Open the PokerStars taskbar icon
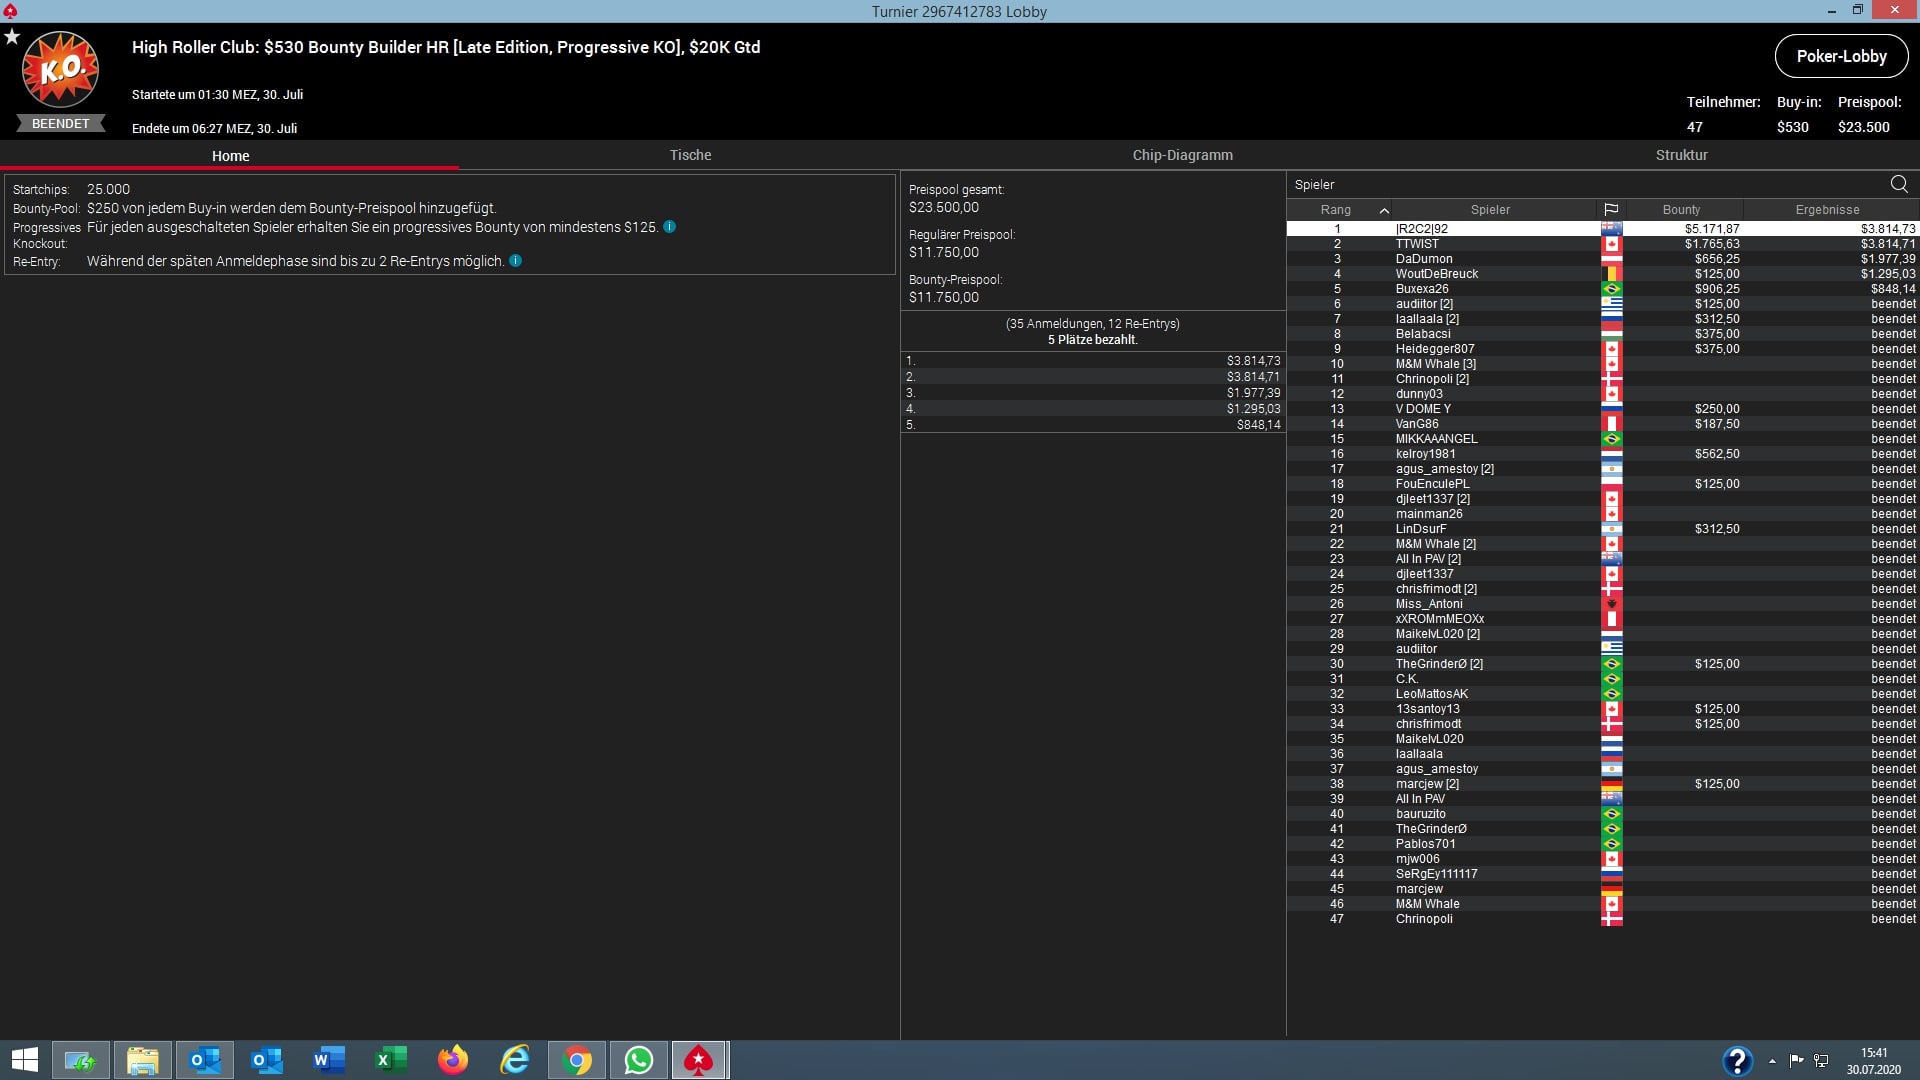This screenshot has width=1920, height=1080. click(x=698, y=1060)
